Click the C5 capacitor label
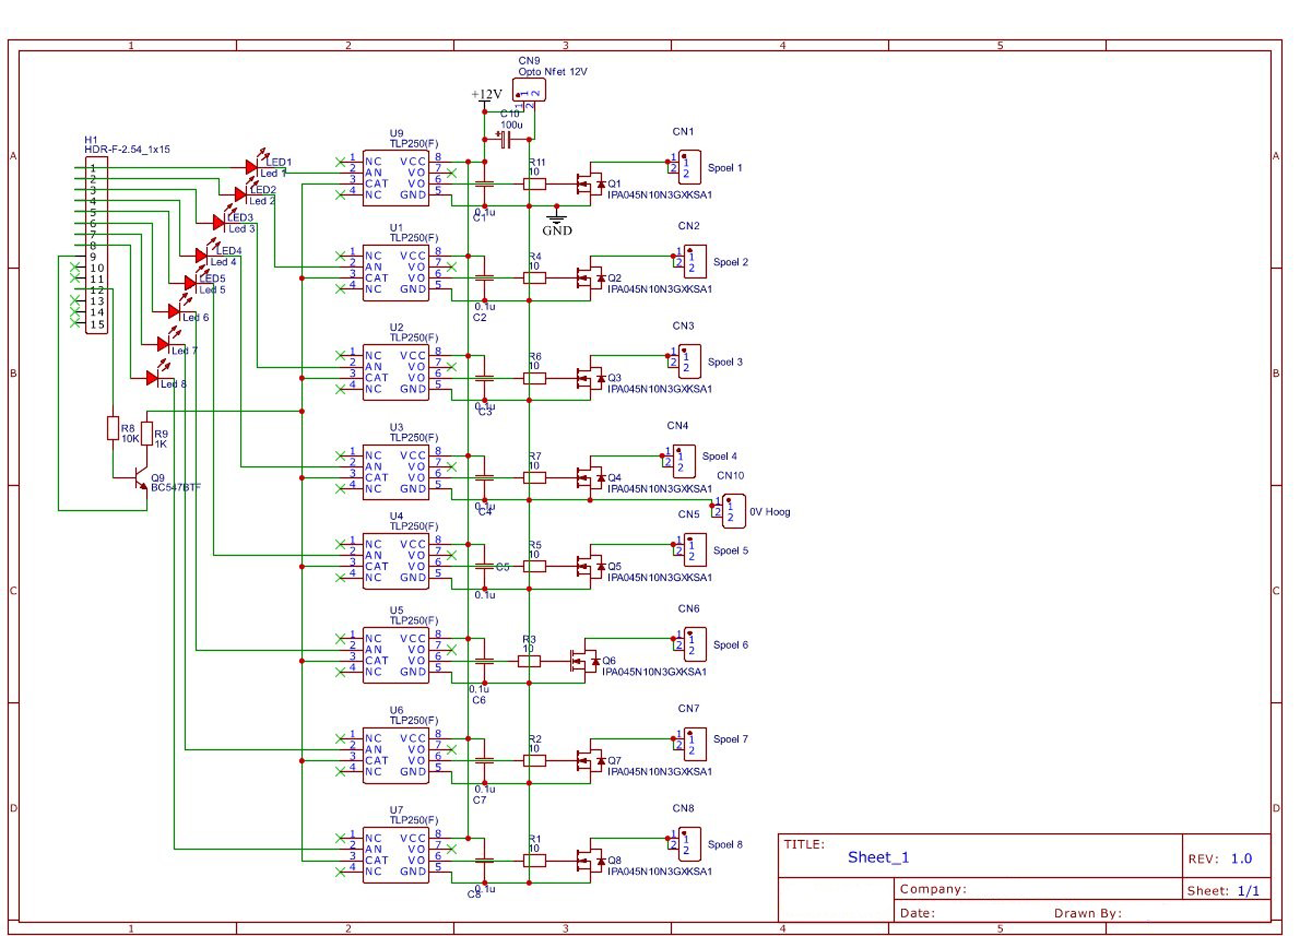Screen dimensions: 1300x936 (502, 567)
